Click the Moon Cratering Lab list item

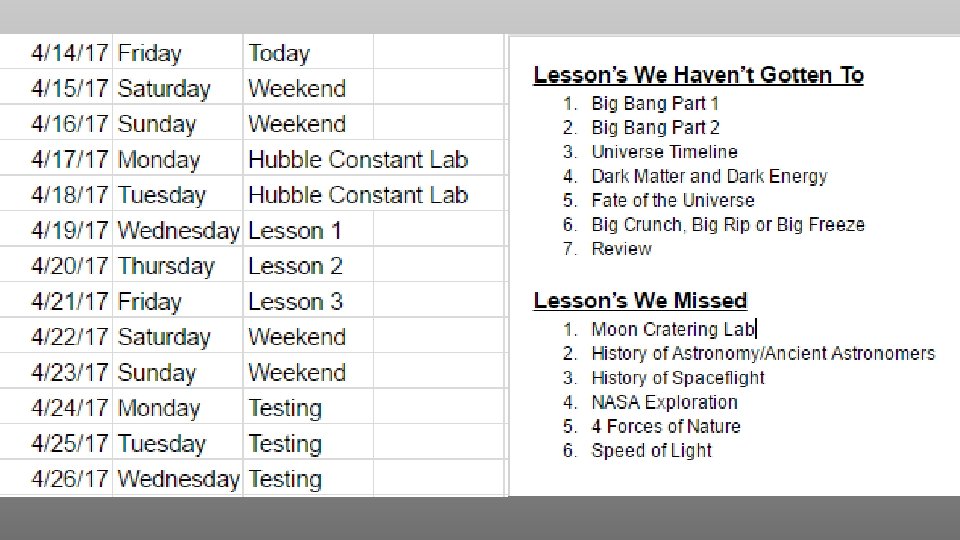coord(672,329)
